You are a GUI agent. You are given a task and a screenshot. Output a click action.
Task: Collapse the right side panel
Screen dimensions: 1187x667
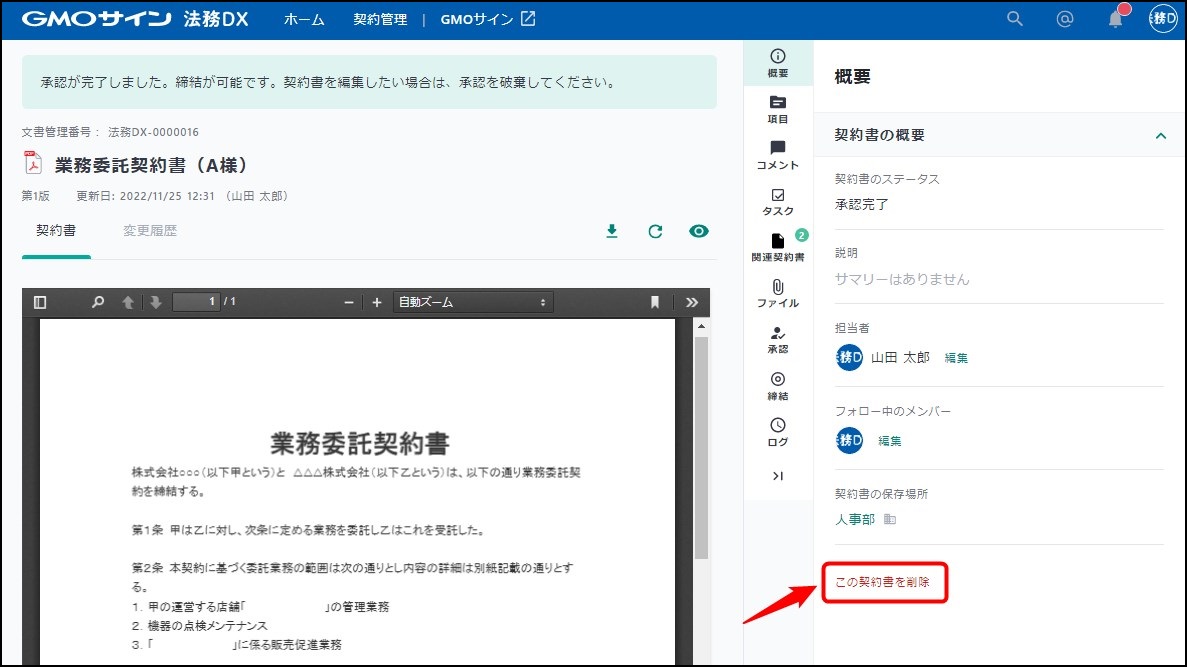tap(777, 476)
